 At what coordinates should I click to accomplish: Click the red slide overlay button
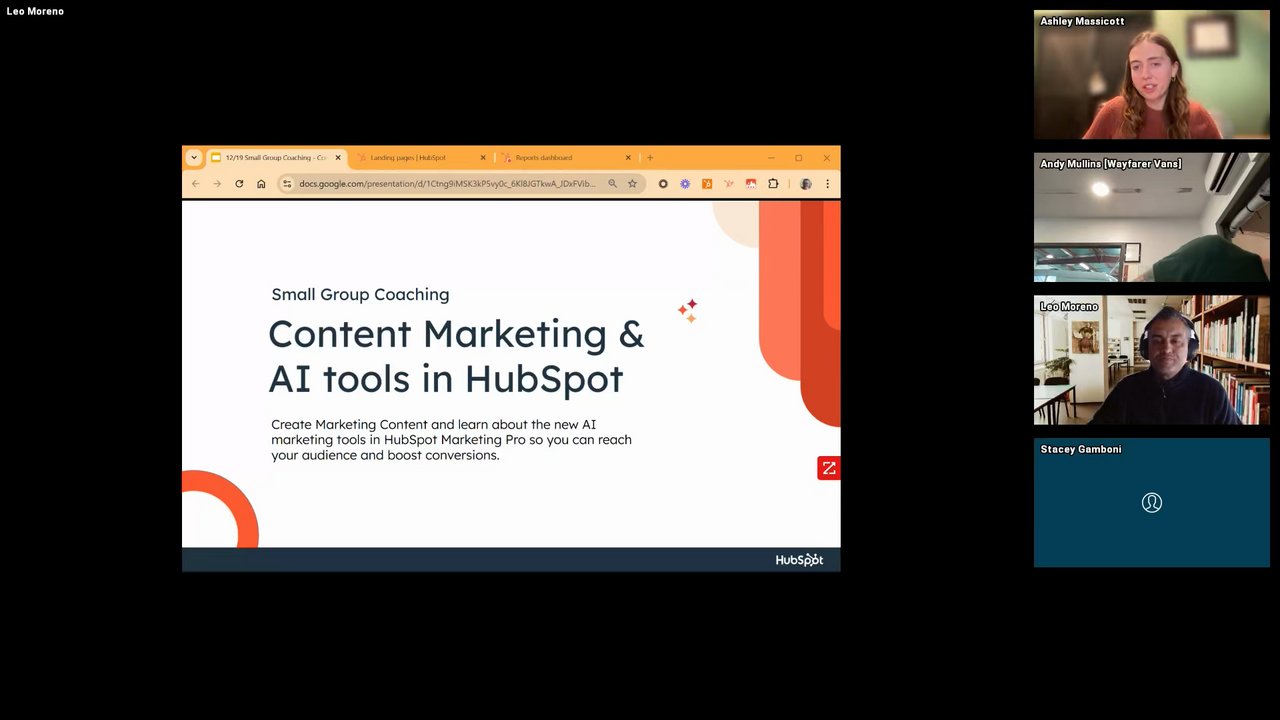click(829, 468)
